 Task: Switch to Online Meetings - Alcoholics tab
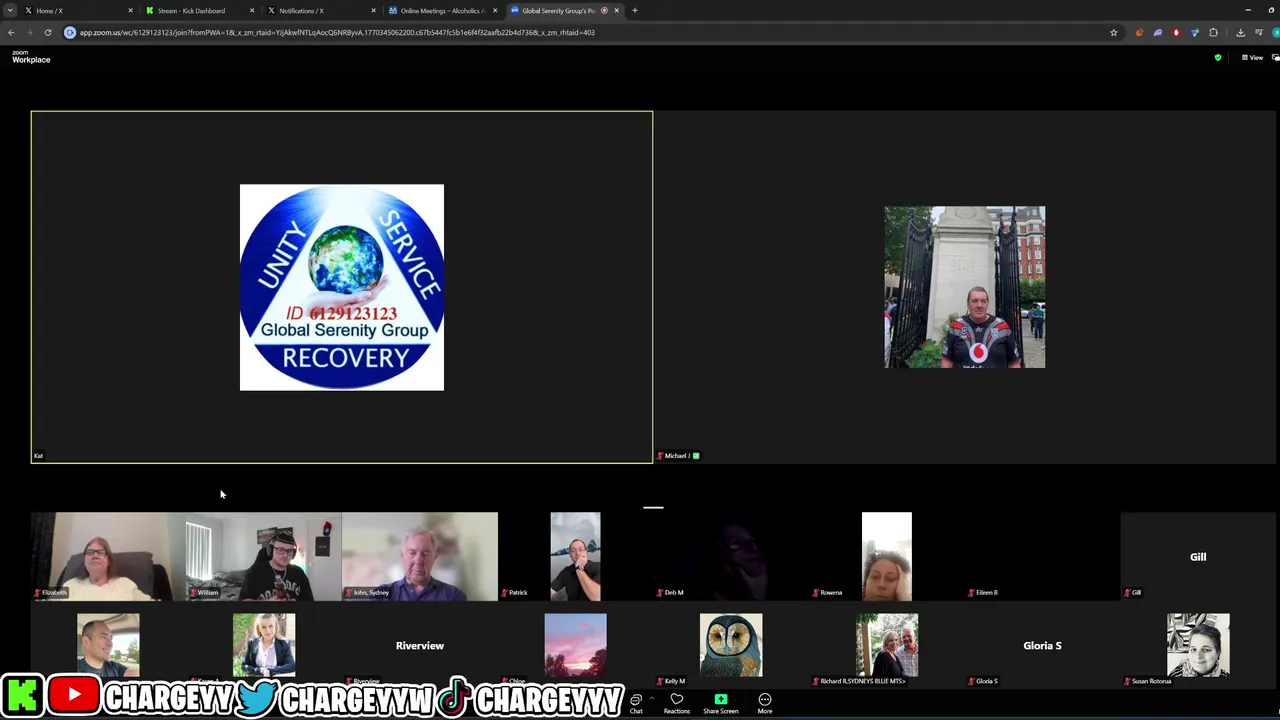click(442, 10)
